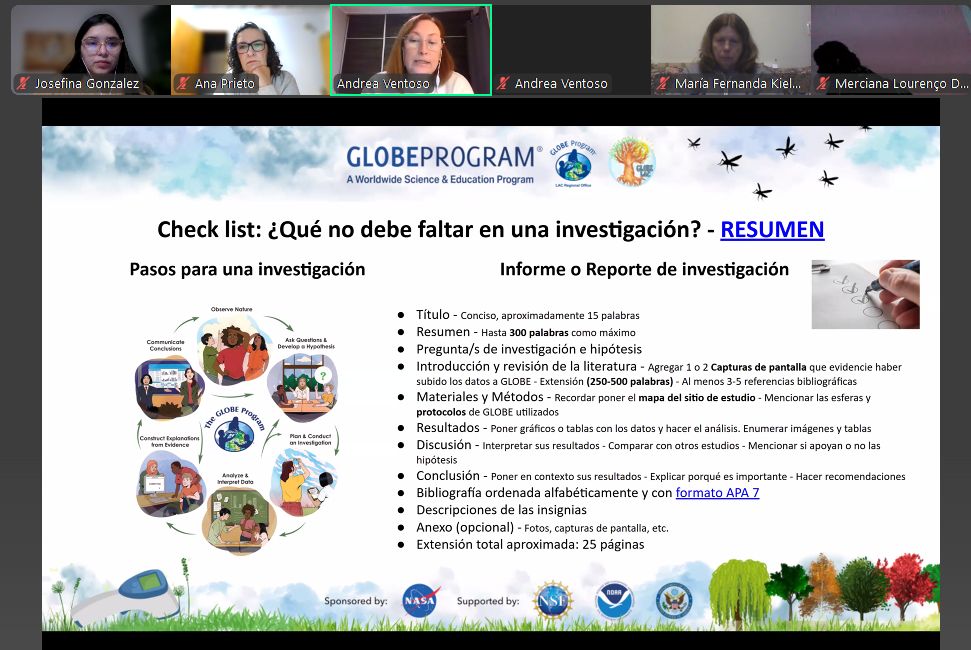Viewport: 971px width, 650px height.
Task: Click the Communicate Conclusions illustration
Action: click(170, 388)
